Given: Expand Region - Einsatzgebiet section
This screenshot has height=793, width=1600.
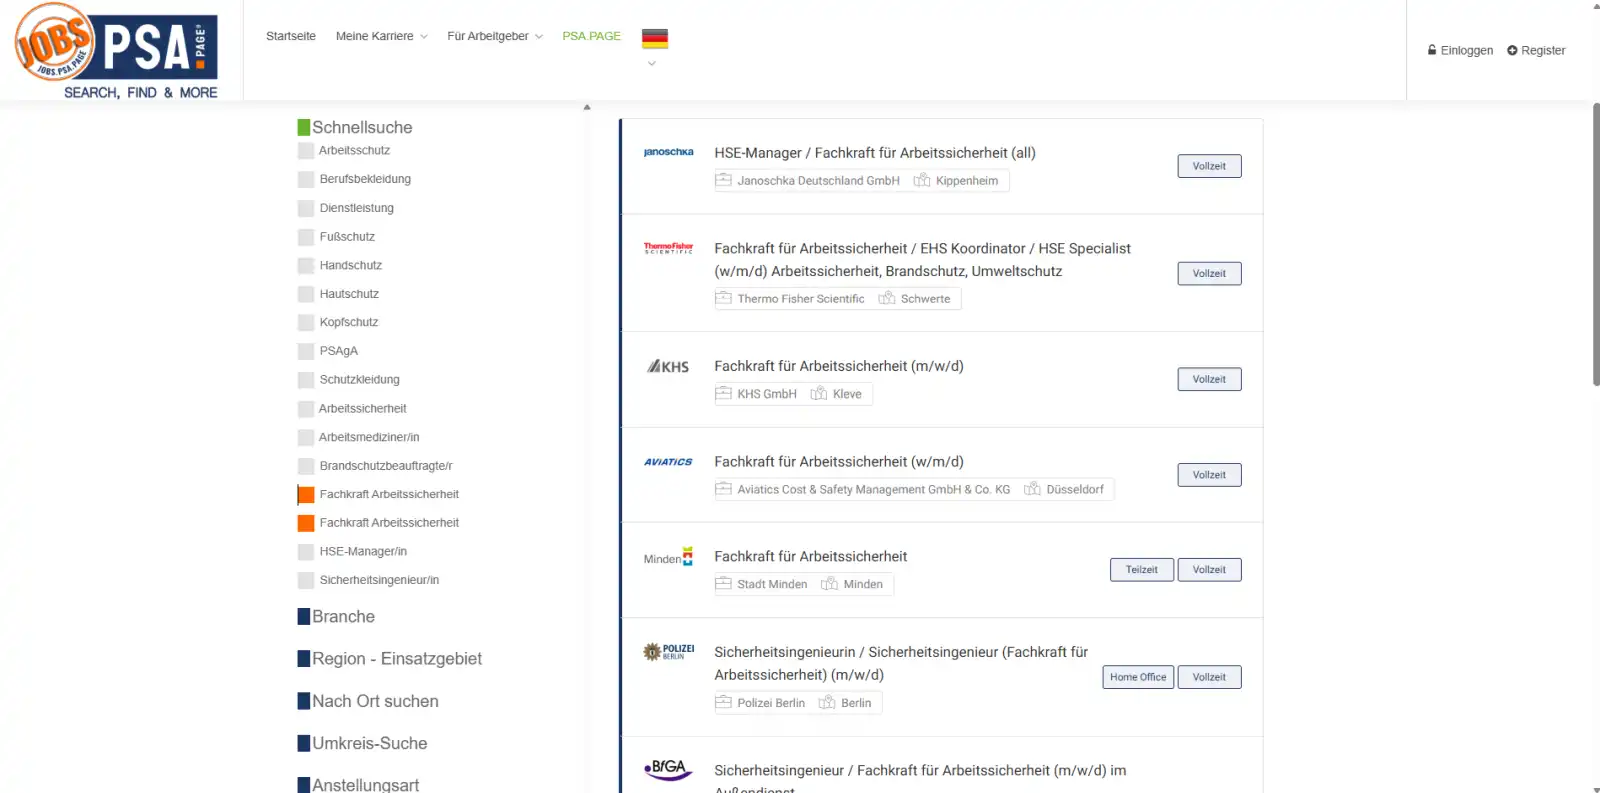Looking at the screenshot, I should pos(396,659).
